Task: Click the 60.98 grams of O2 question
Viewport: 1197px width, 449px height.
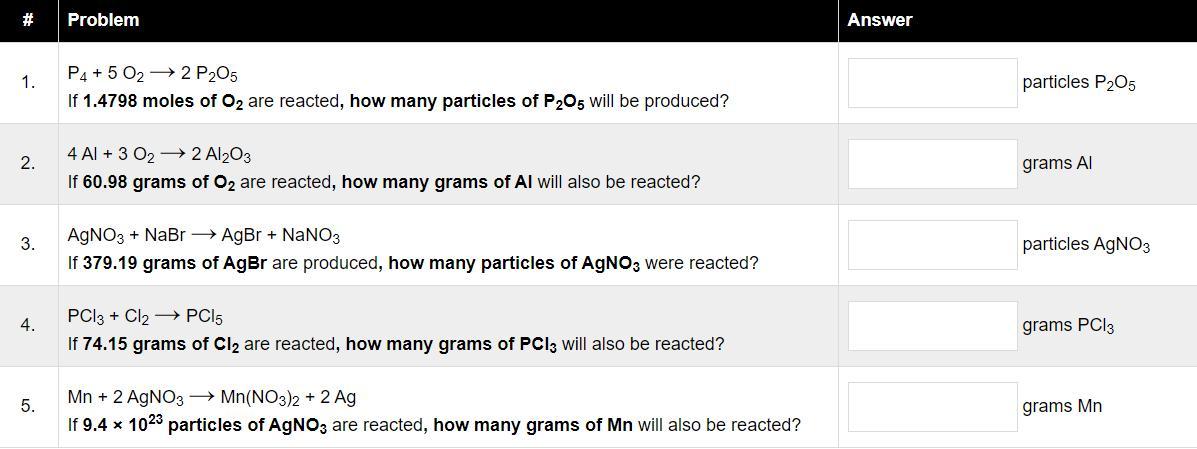Action: click(384, 183)
